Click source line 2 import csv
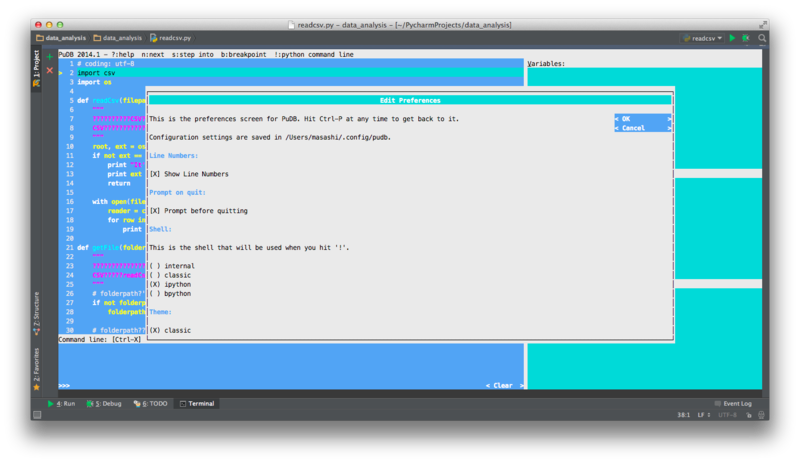 pos(291,73)
